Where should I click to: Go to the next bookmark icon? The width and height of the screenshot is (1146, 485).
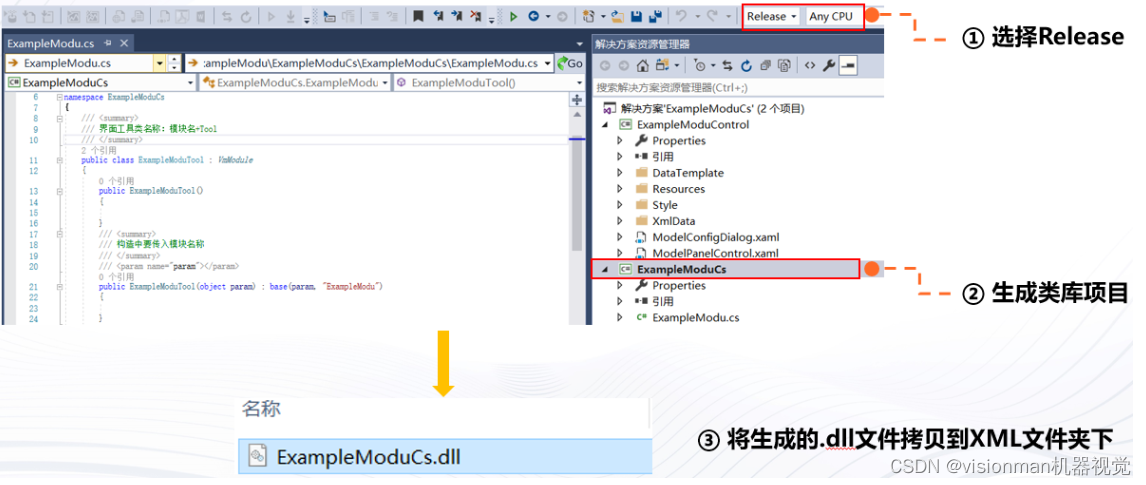[457, 16]
